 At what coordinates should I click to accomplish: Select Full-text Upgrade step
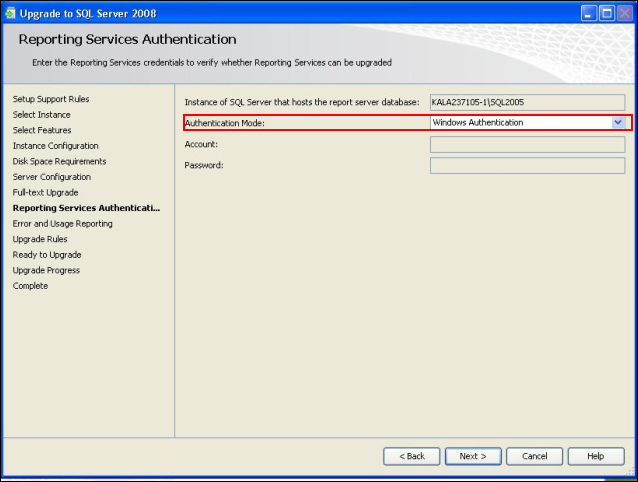pos(46,192)
